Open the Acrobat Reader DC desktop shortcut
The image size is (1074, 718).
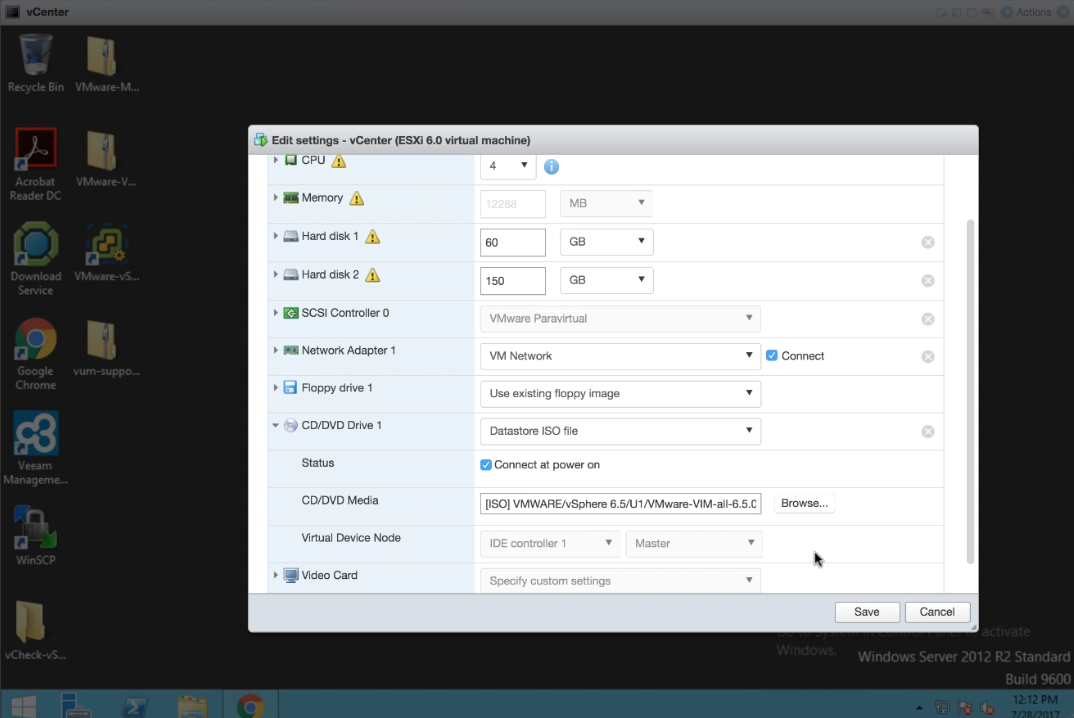[35, 164]
